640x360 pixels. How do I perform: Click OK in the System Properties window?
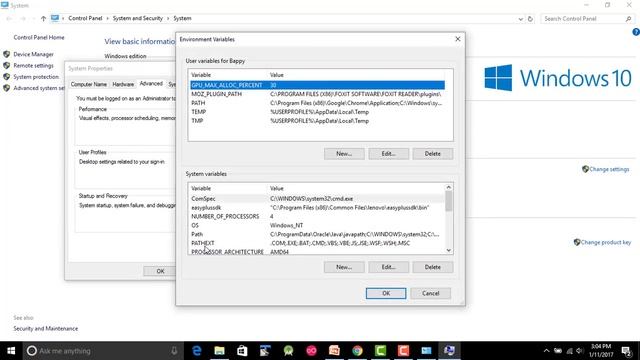pos(160,271)
